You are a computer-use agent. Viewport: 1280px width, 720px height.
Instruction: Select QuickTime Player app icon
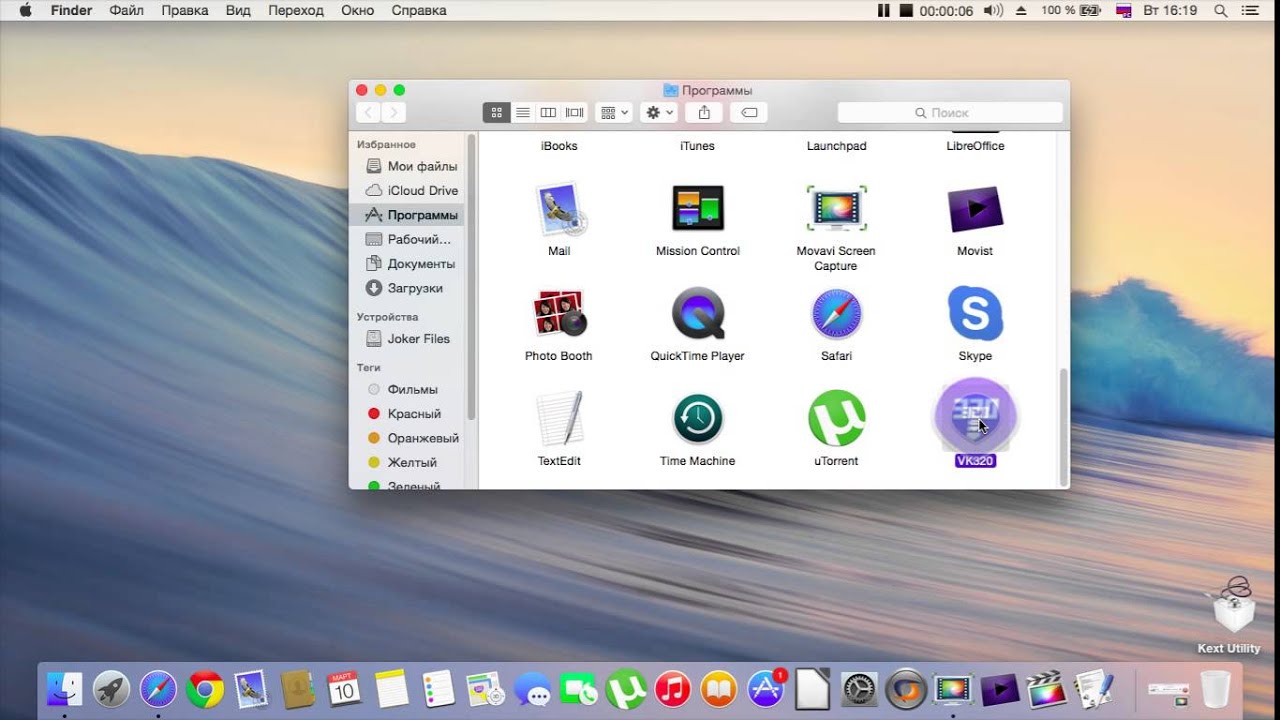pyautogui.click(x=698, y=314)
